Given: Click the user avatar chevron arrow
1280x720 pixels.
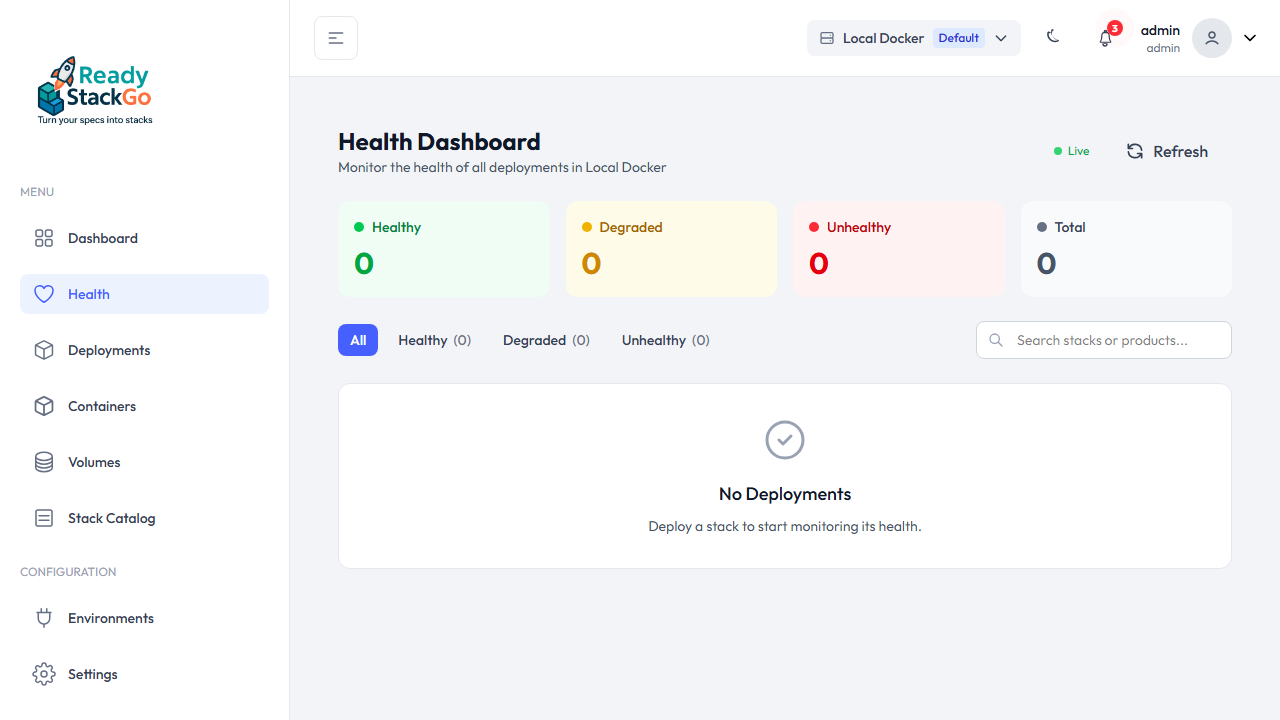Looking at the screenshot, I should (1249, 37).
